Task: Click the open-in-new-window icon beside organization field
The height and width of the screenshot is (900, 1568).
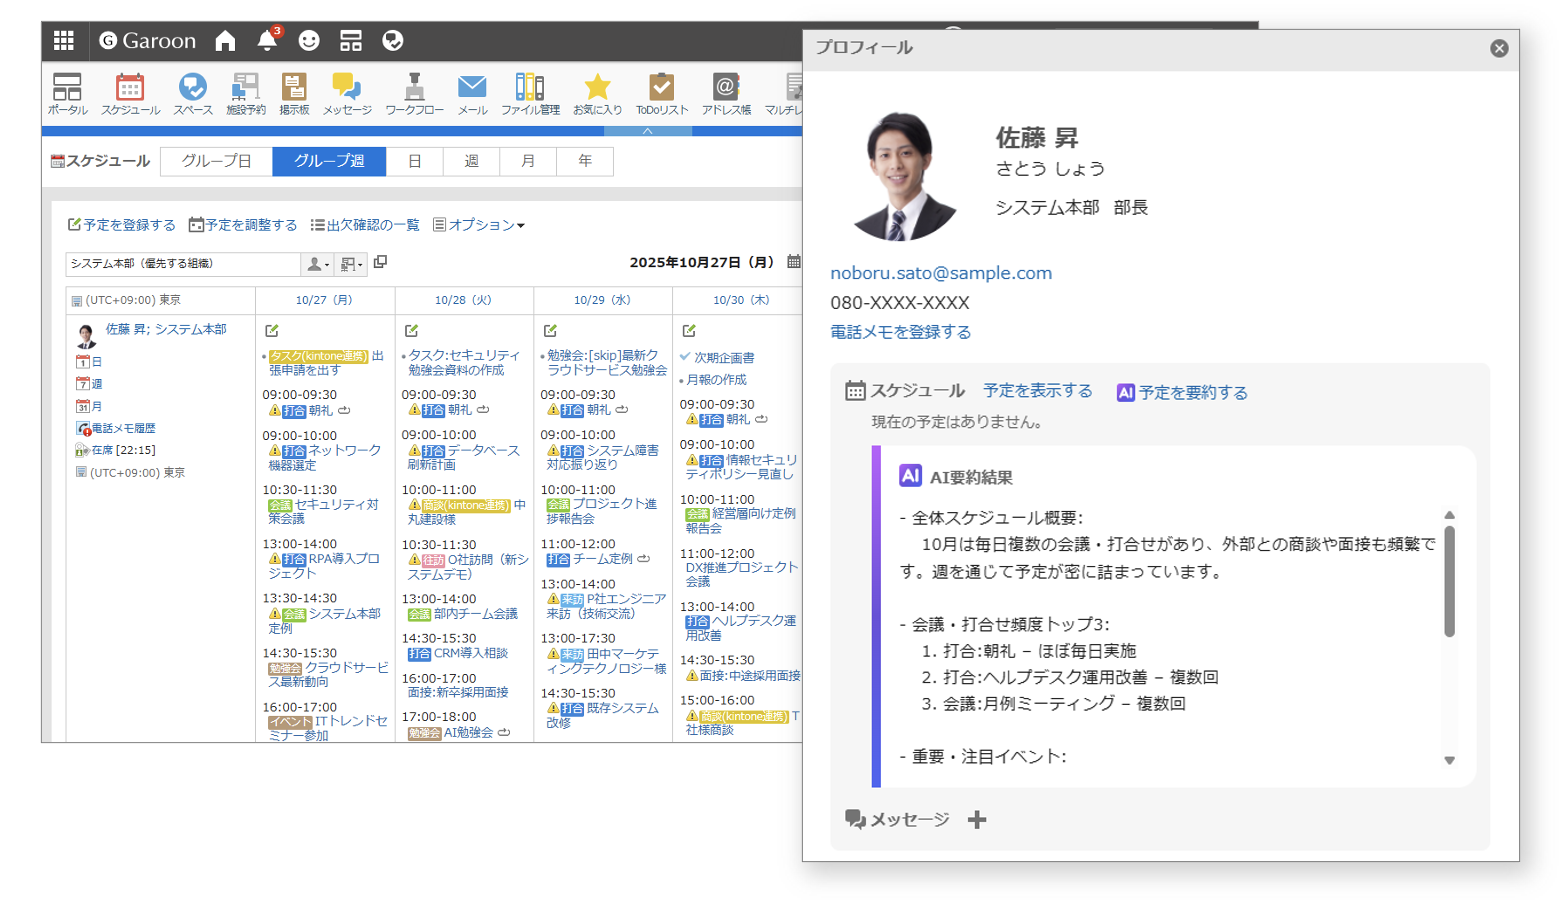Action: [x=380, y=262]
